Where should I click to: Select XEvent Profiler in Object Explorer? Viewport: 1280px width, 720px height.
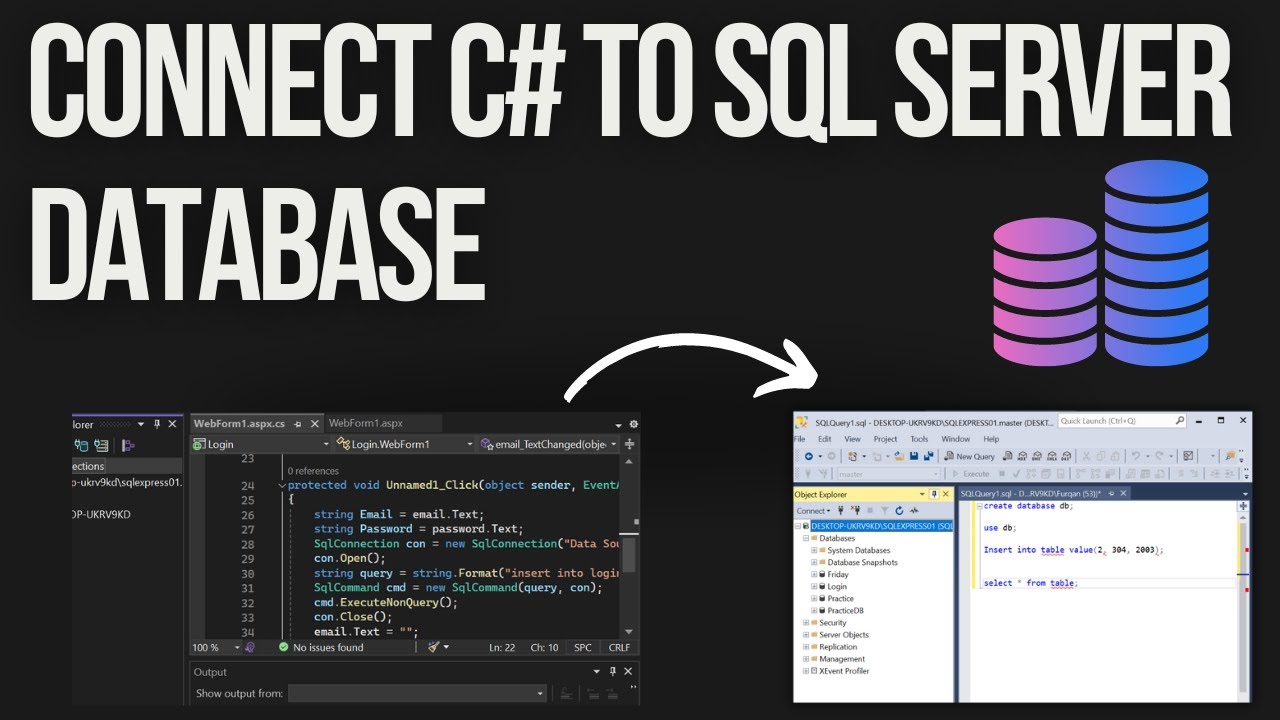[x=843, y=671]
